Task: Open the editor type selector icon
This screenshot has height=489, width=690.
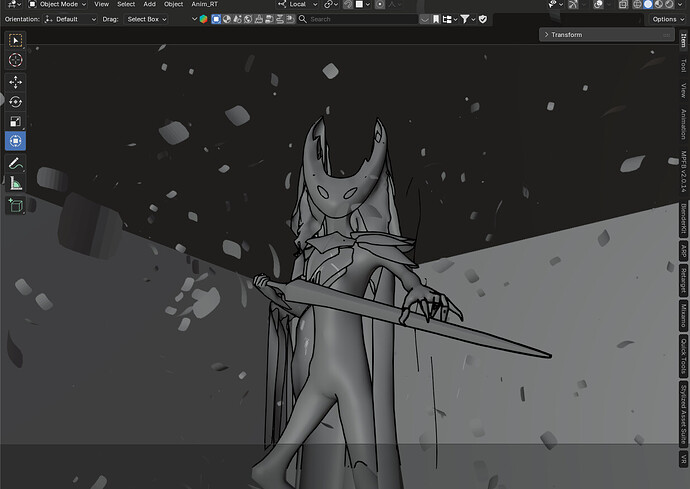Action: [x=14, y=4]
